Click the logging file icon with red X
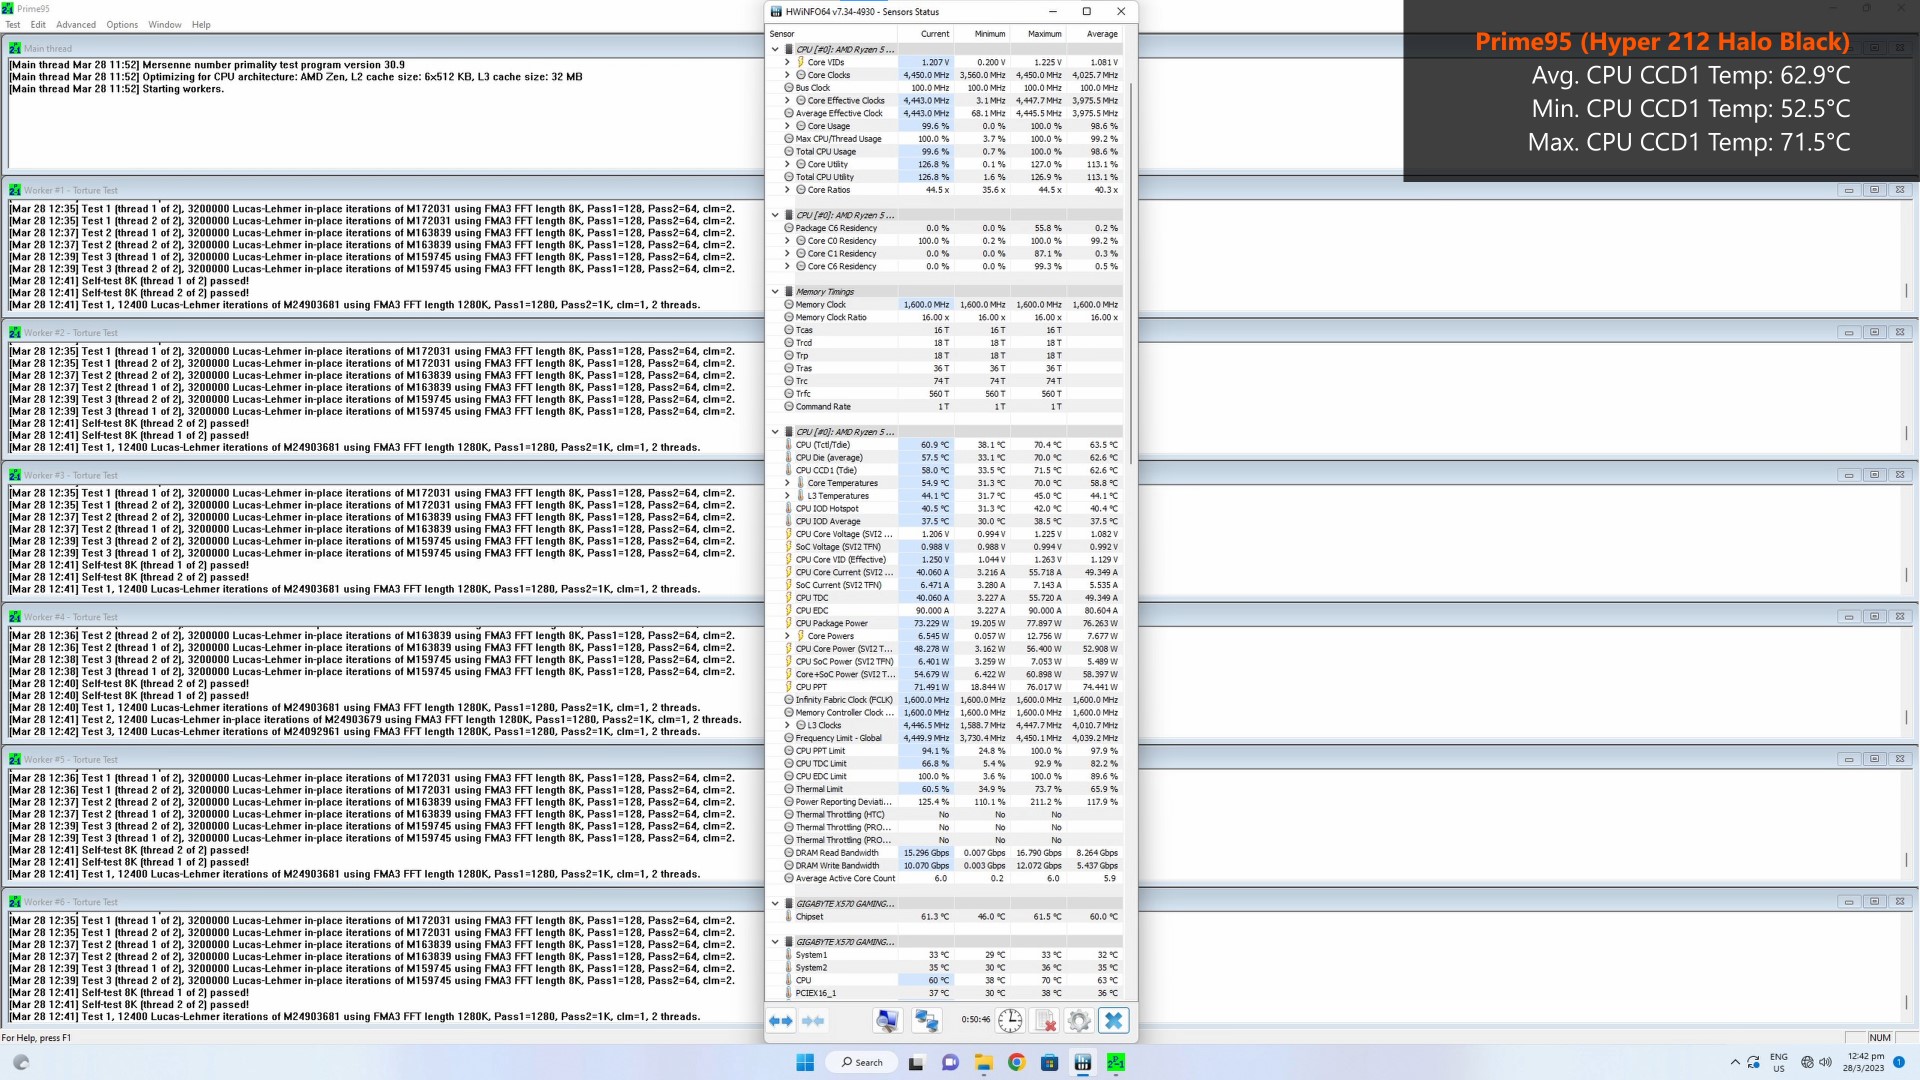 (x=1045, y=1020)
